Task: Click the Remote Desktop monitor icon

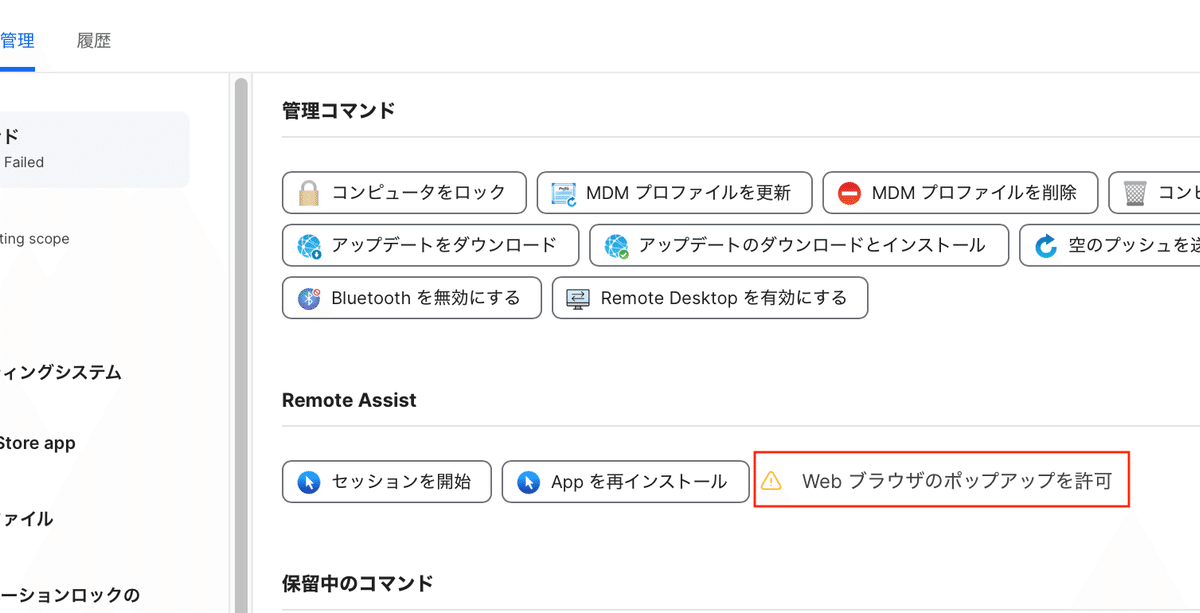Action: click(578, 298)
